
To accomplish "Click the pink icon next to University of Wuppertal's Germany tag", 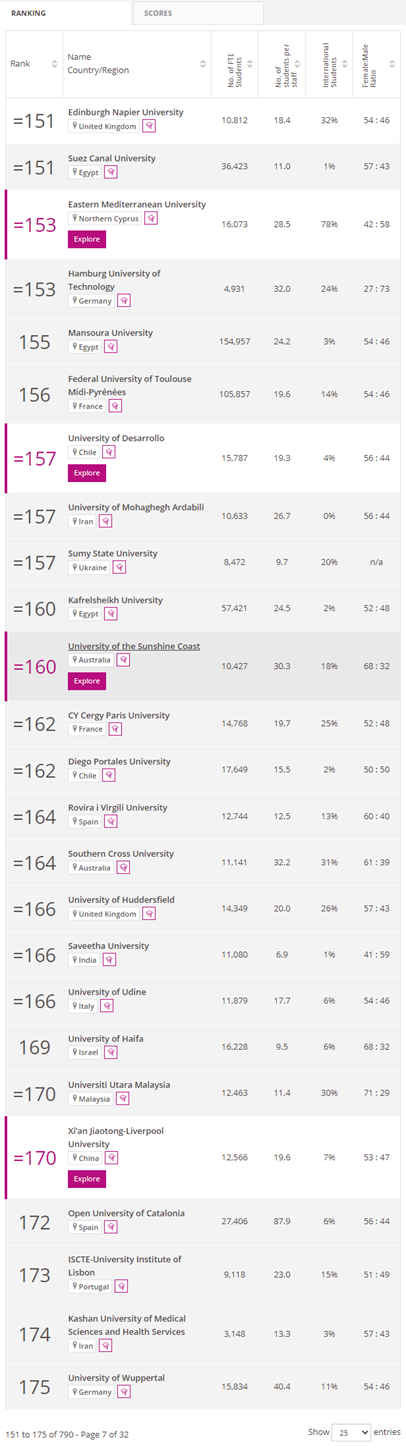I will click(x=124, y=1392).
